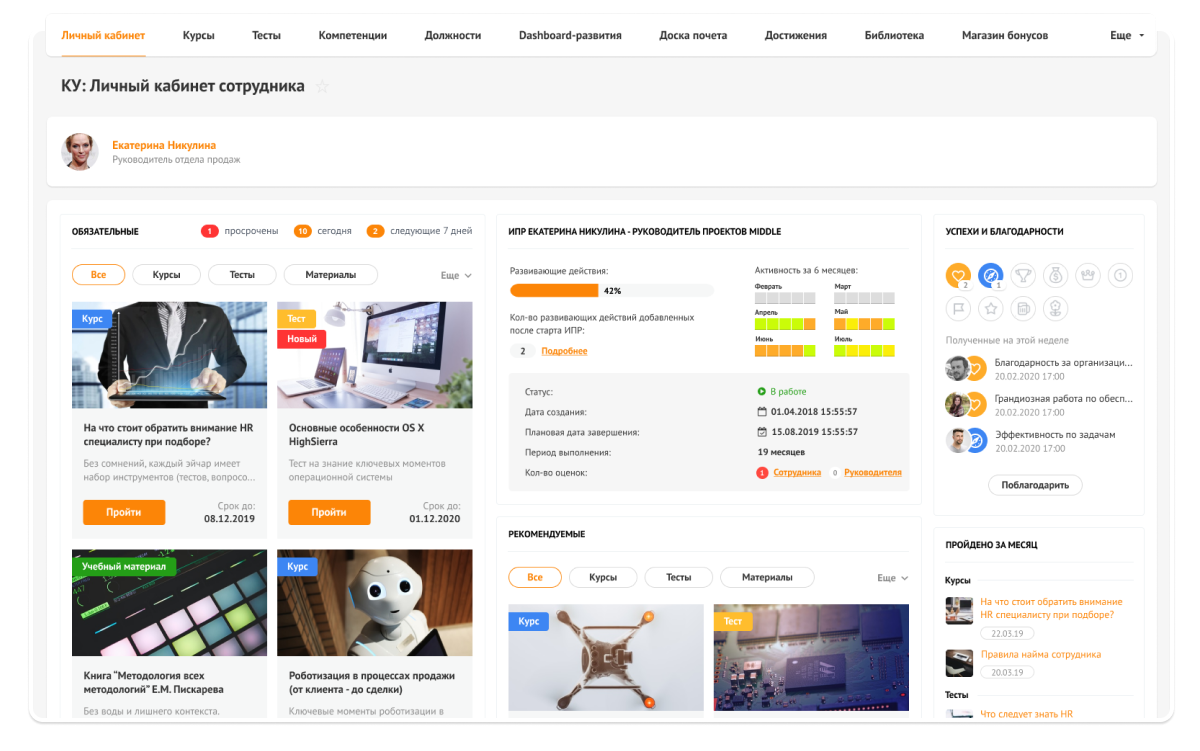The image size is (1200, 751).
Task: Click avatar next to 'Грандиозная работа по обесп…'
Action: coord(958,404)
